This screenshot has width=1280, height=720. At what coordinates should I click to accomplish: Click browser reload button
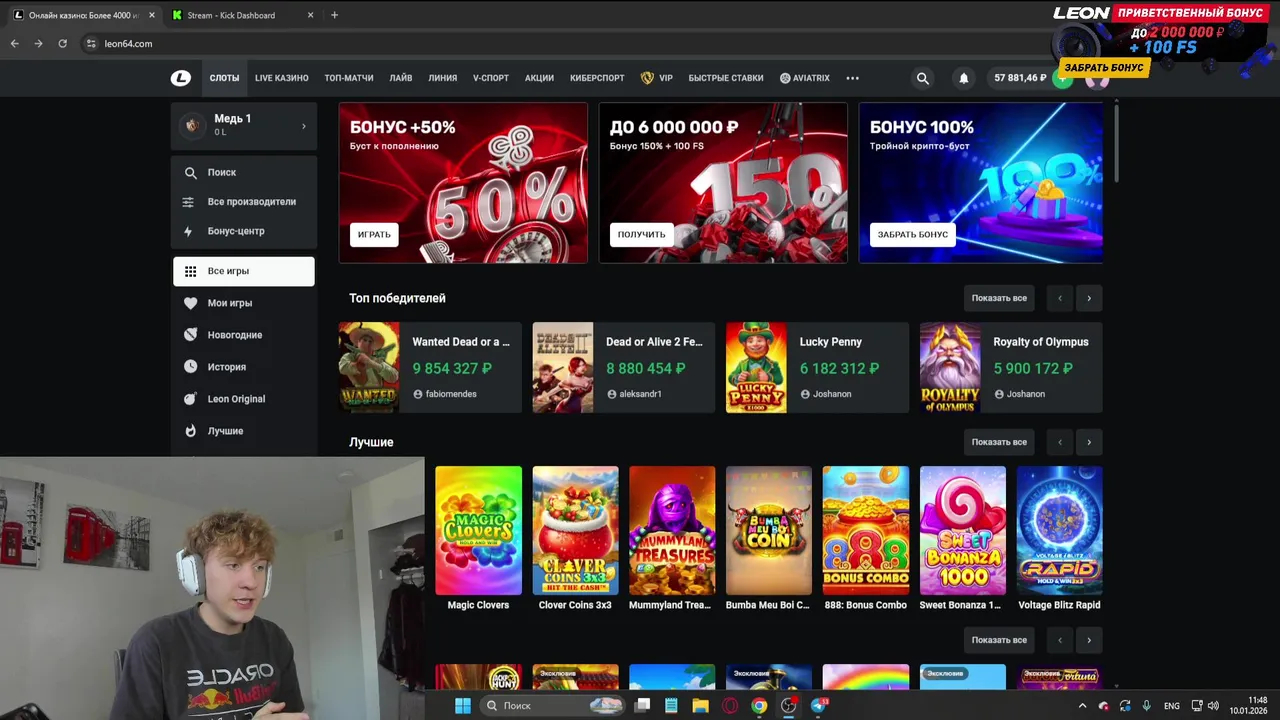(x=62, y=44)
